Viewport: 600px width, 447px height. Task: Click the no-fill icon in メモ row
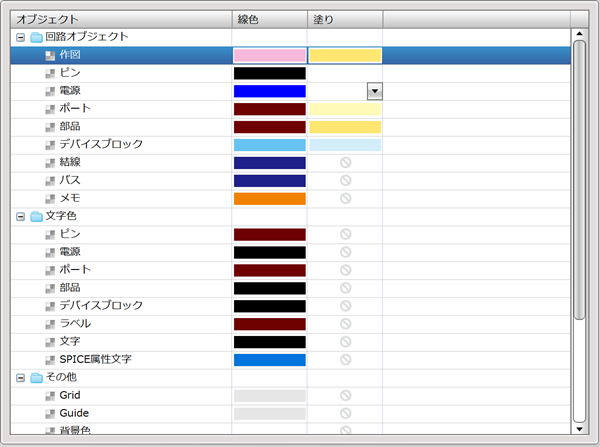(x=346, y=198)
